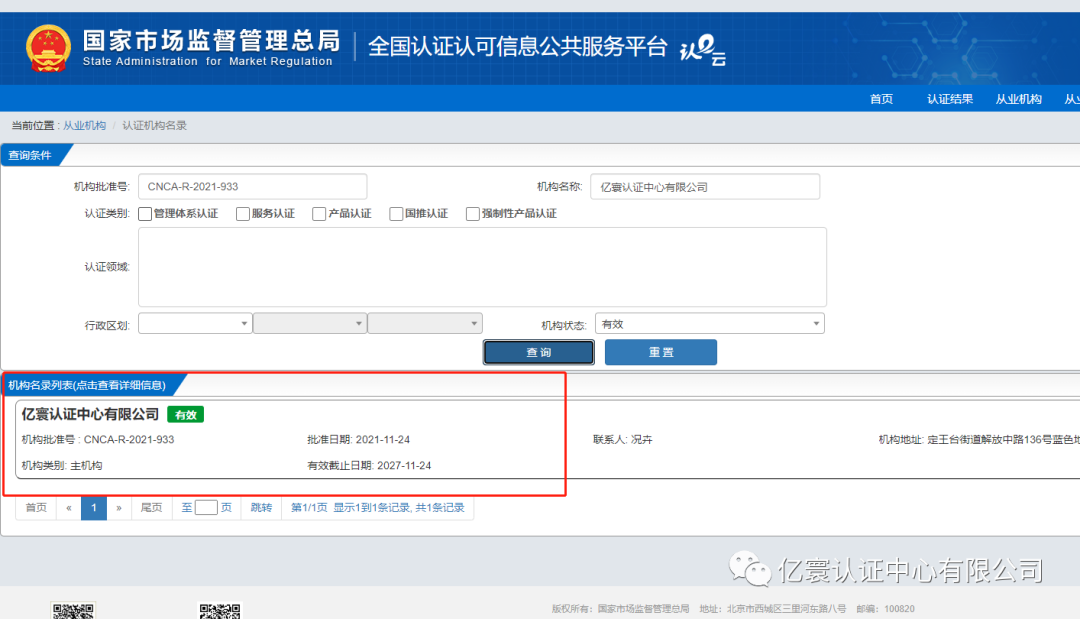Click the 批准日期: 2021-11-24 text
1080x619 pixels.
[x=358, y=440]
